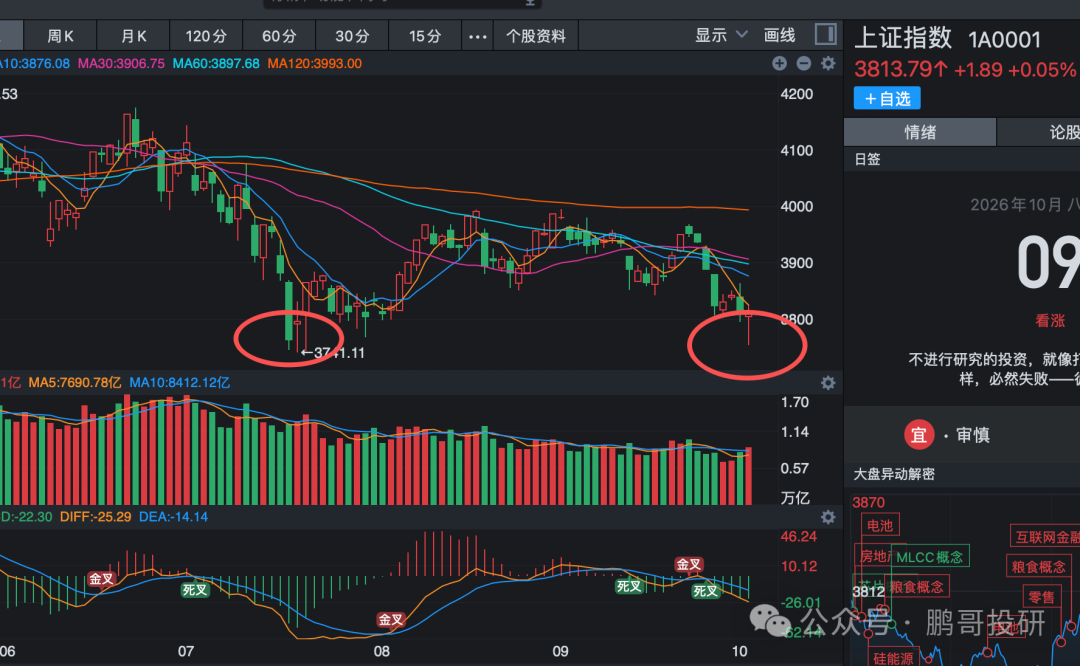This screenshot has height=666, width=1080.
Task: Click the MA60:3897.68 indicator label
Action: [x=216, y=63]
